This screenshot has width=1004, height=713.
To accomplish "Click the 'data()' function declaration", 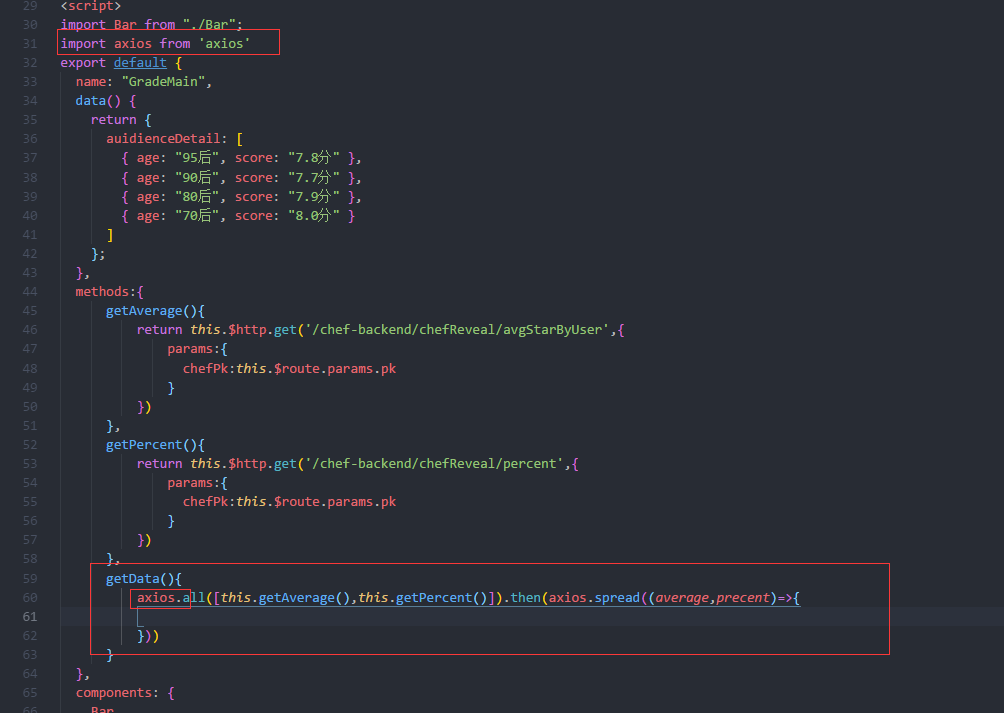I will [x=98, y=100].
